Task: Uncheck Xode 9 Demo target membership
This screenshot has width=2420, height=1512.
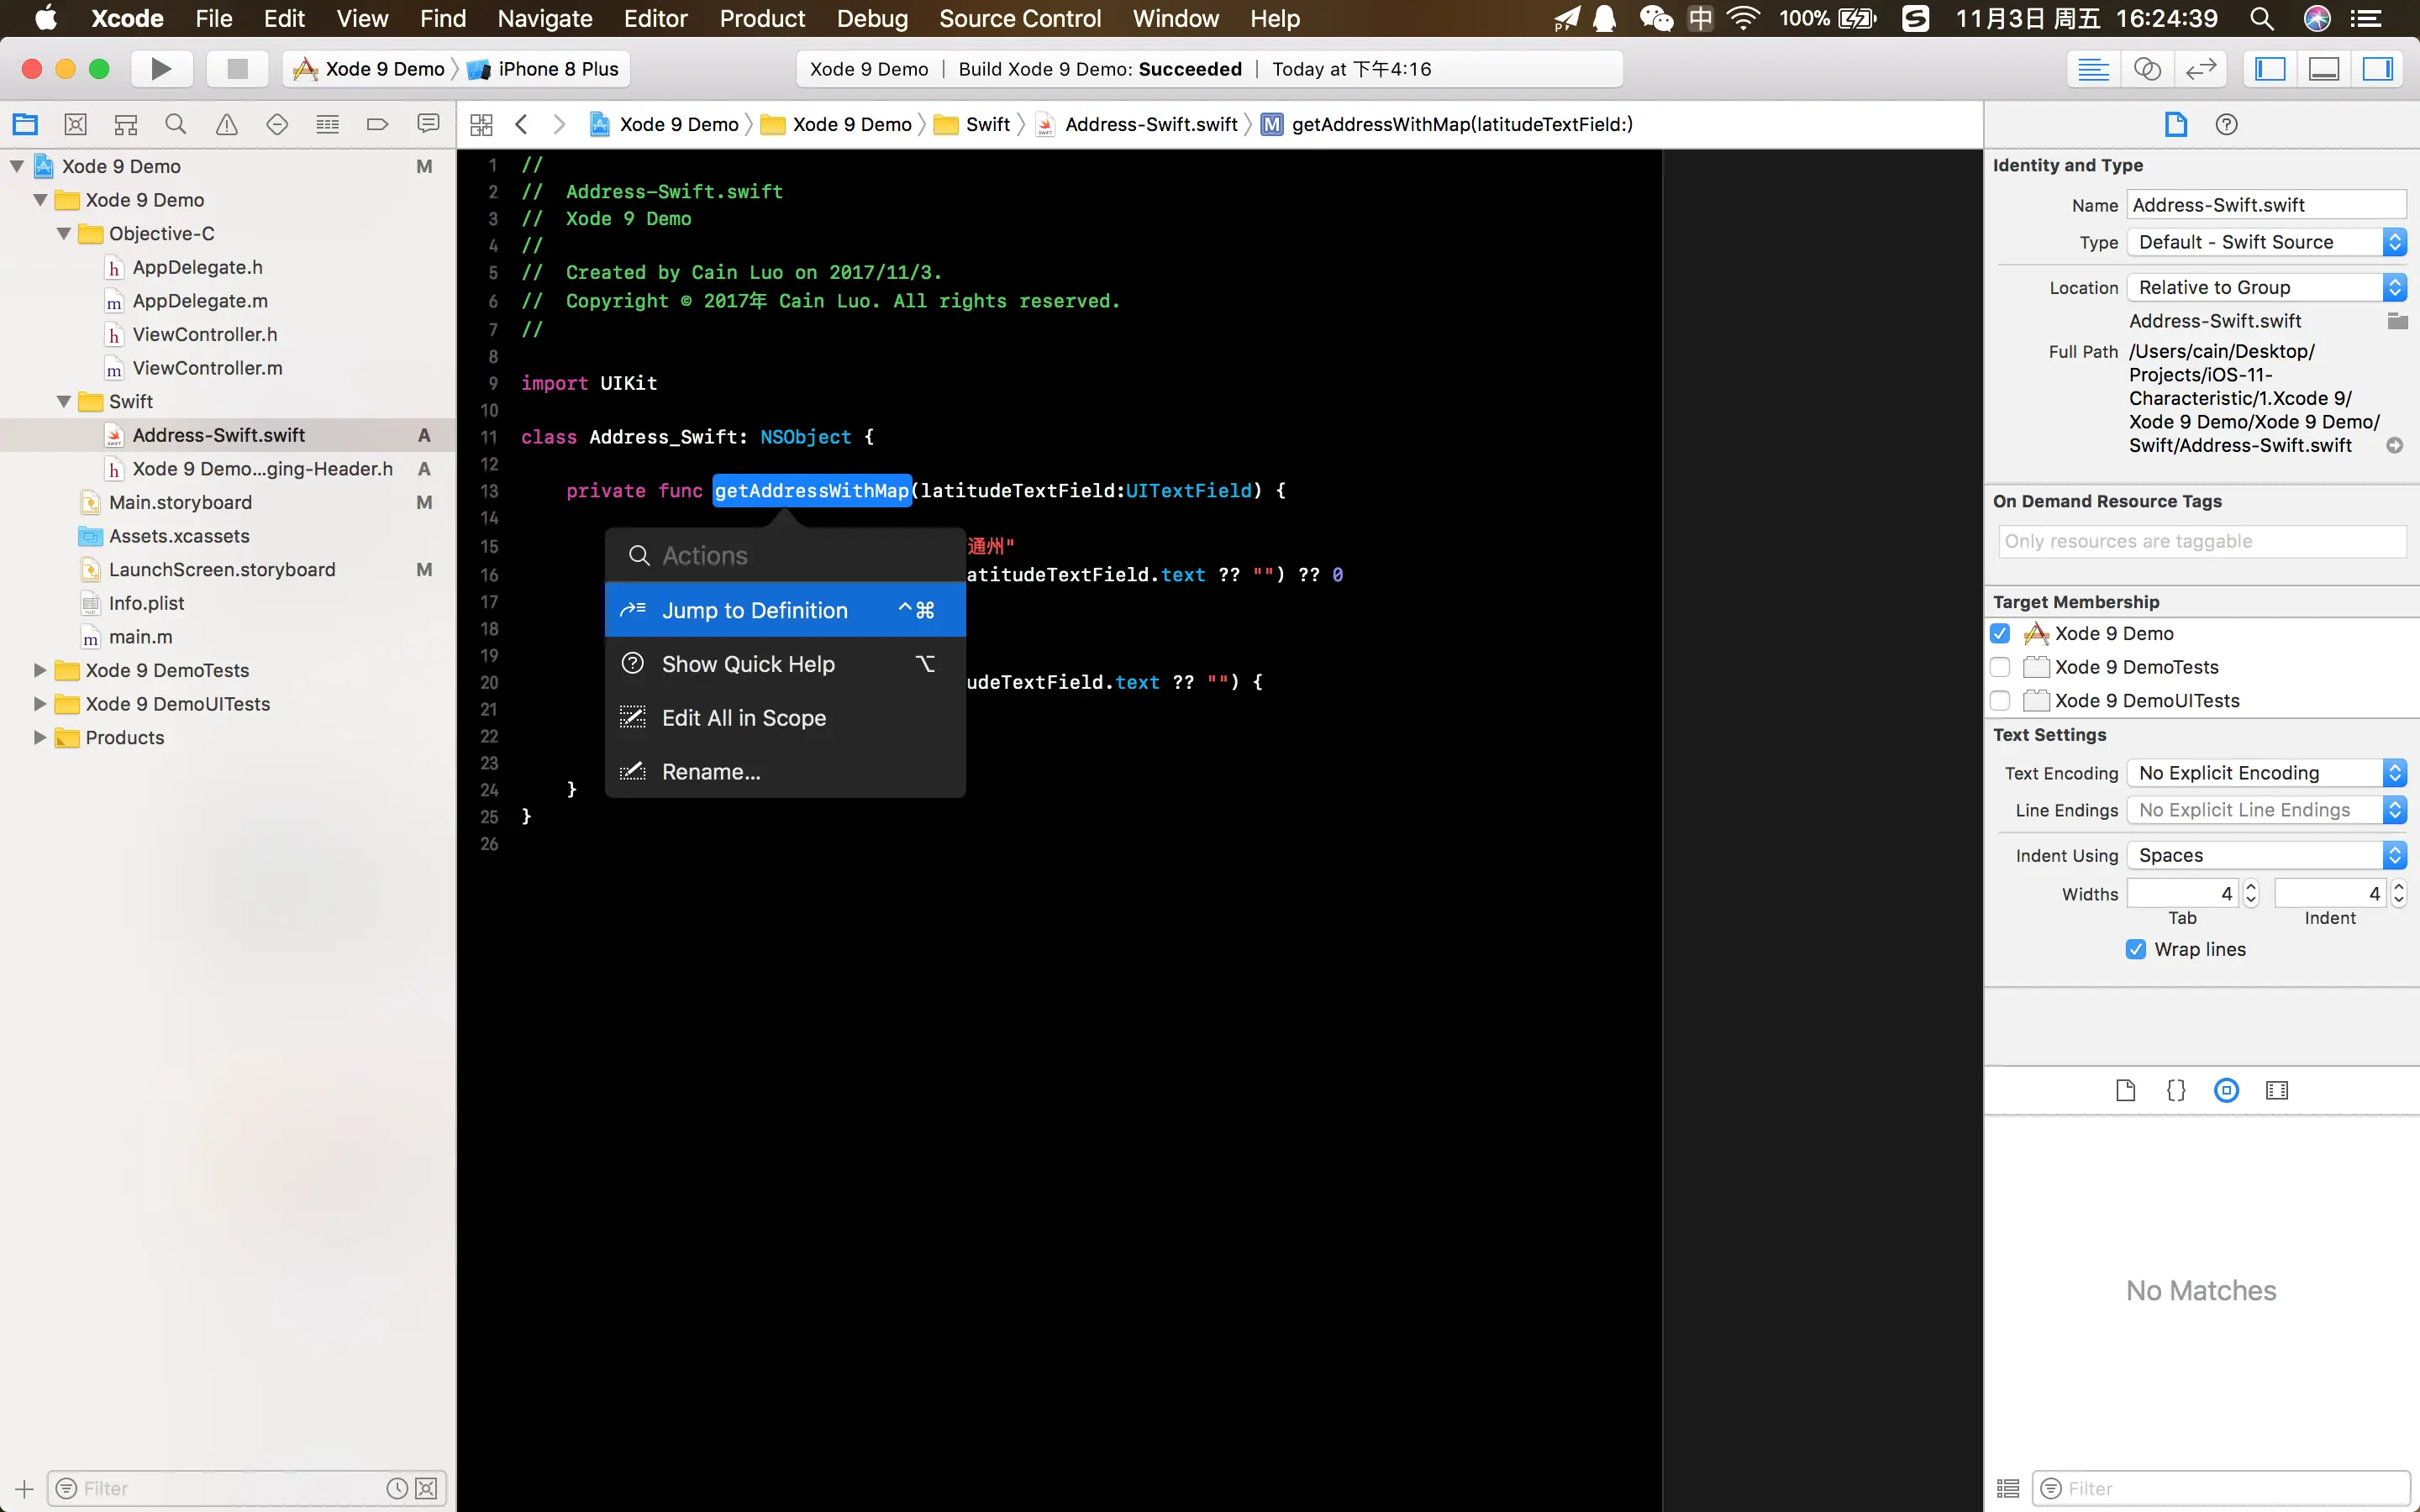Action: pos(2000,634)
